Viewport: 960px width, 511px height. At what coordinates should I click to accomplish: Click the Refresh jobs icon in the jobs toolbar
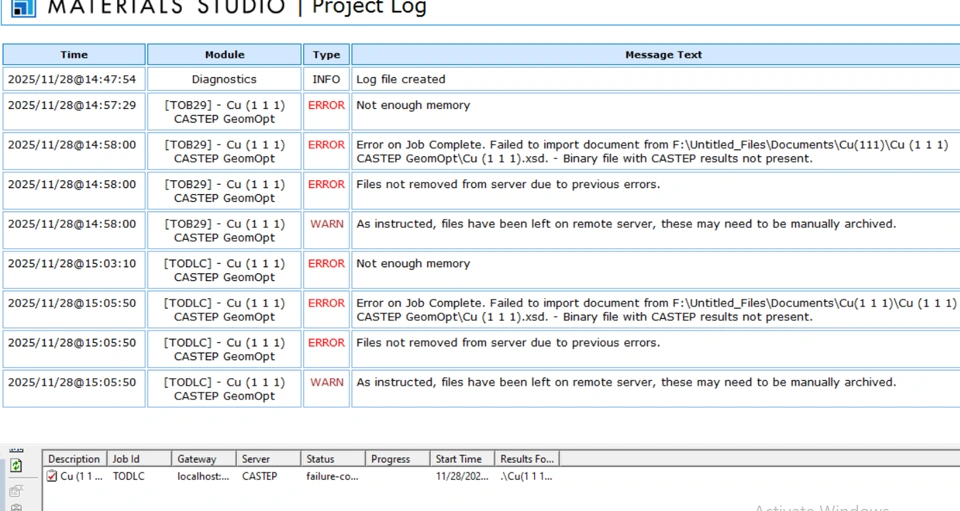[16, 466]
